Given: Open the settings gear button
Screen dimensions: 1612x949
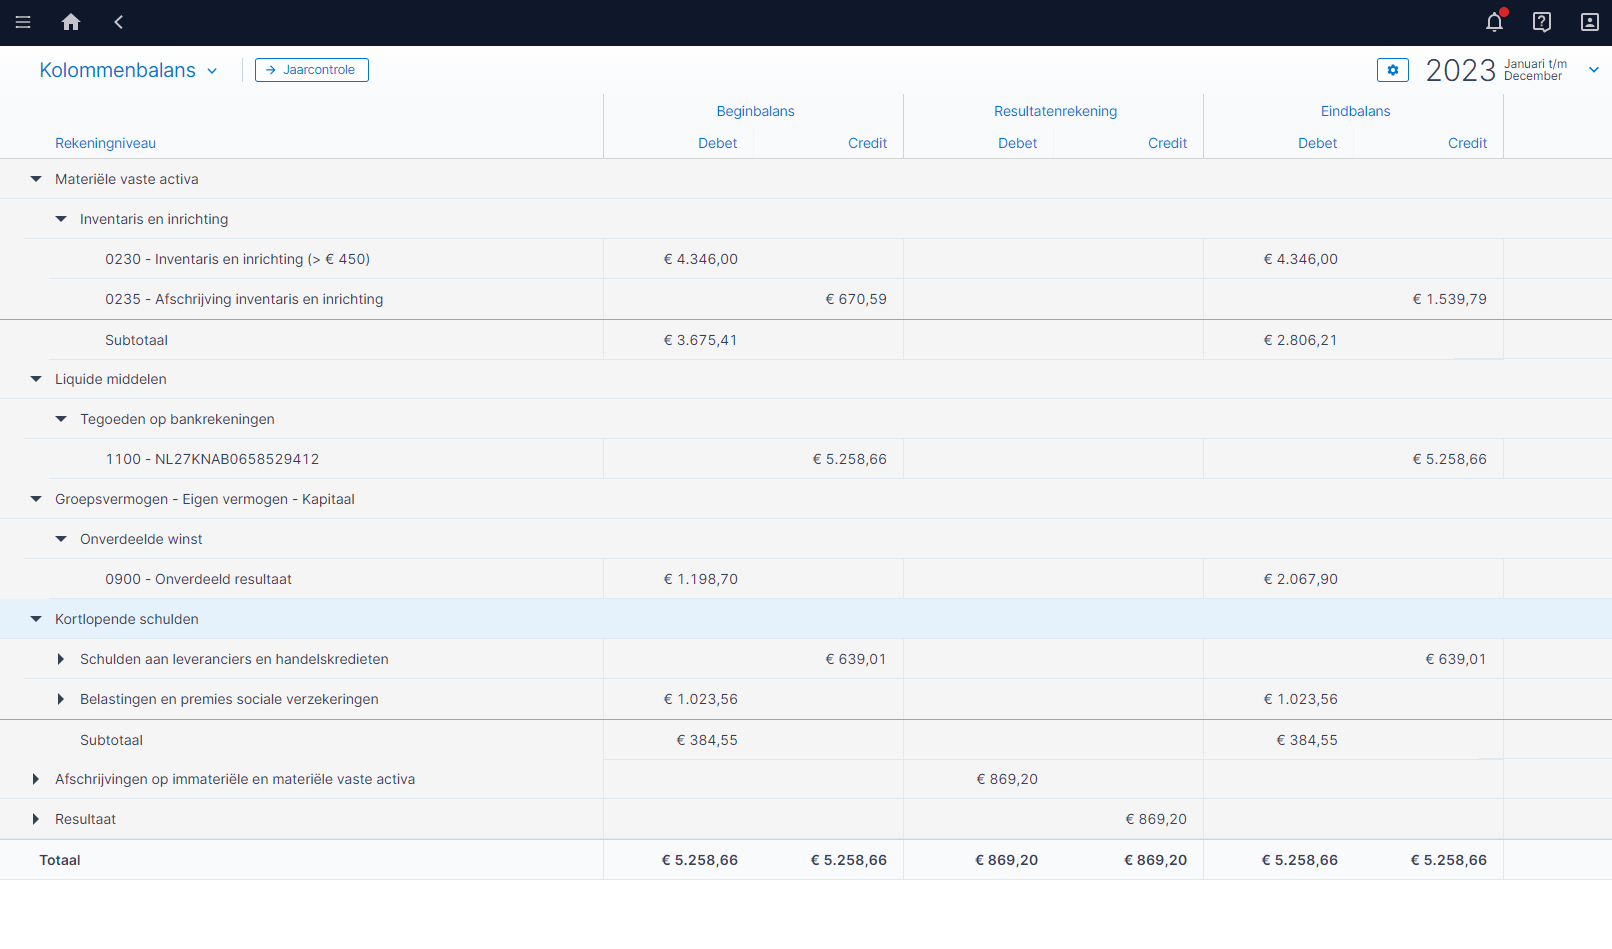Looking at the screenshot, I should [1393, 70].
